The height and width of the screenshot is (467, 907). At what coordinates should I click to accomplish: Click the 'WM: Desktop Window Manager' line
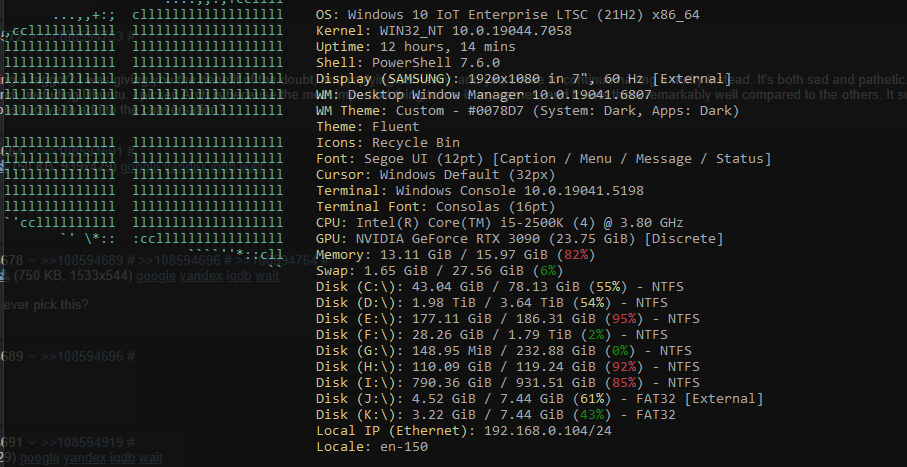(484, 95)
